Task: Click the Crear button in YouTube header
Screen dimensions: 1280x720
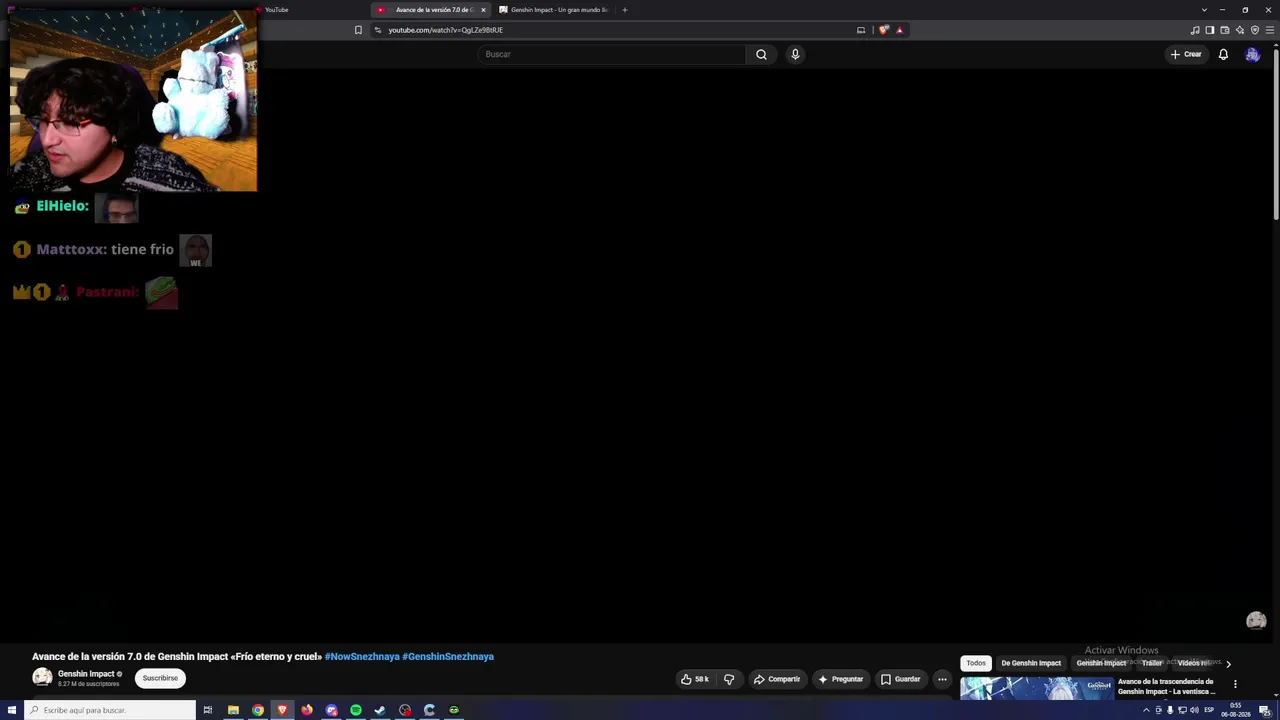Action: tap(1186, 54)
